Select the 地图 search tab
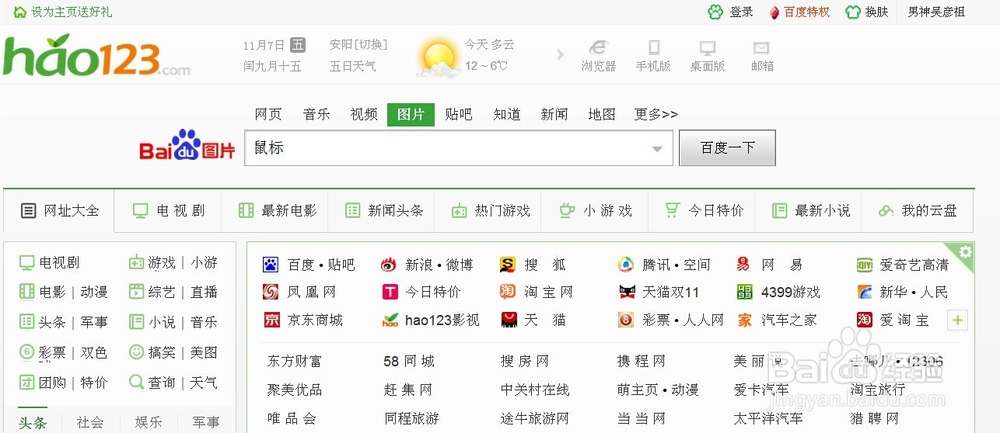This screenshot has width=1000, height=433. [601, 115]
